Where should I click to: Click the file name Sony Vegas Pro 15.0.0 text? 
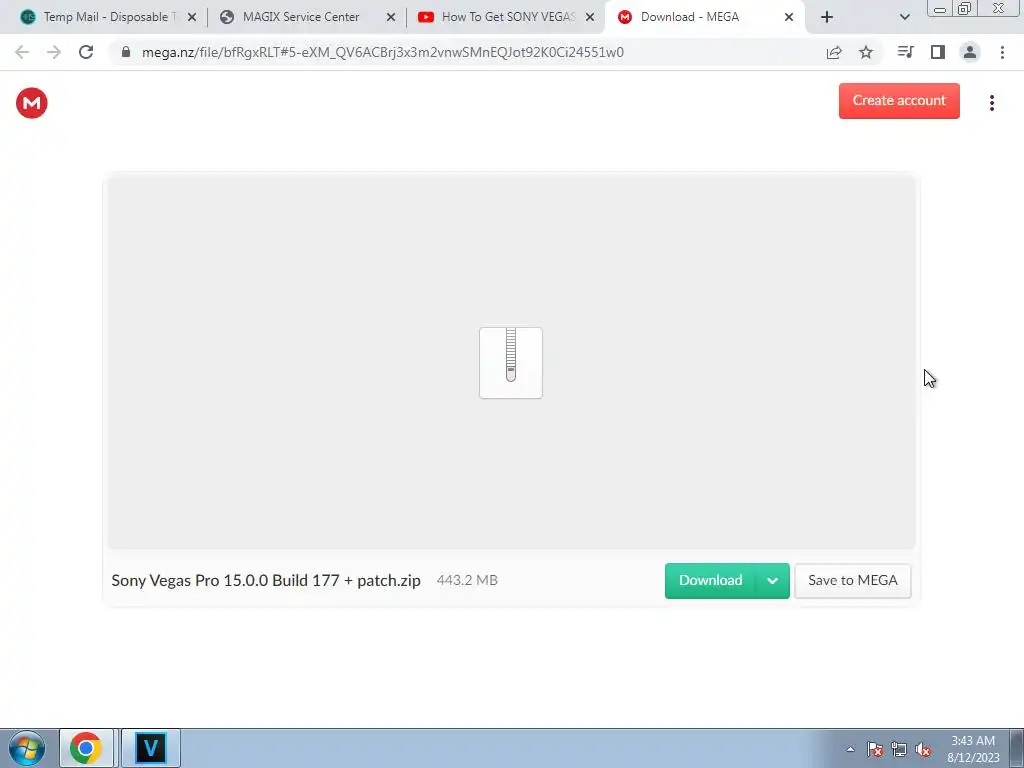[x=266, y=581]
